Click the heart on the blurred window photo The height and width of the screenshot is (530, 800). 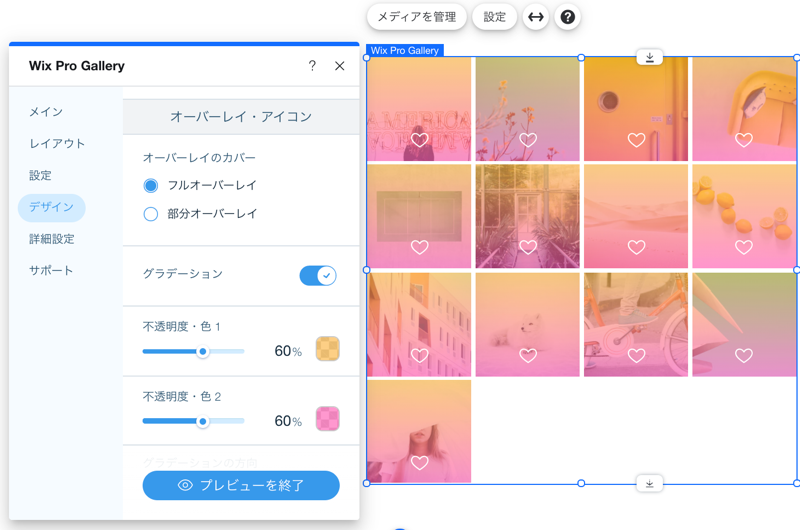click(419, 247)
